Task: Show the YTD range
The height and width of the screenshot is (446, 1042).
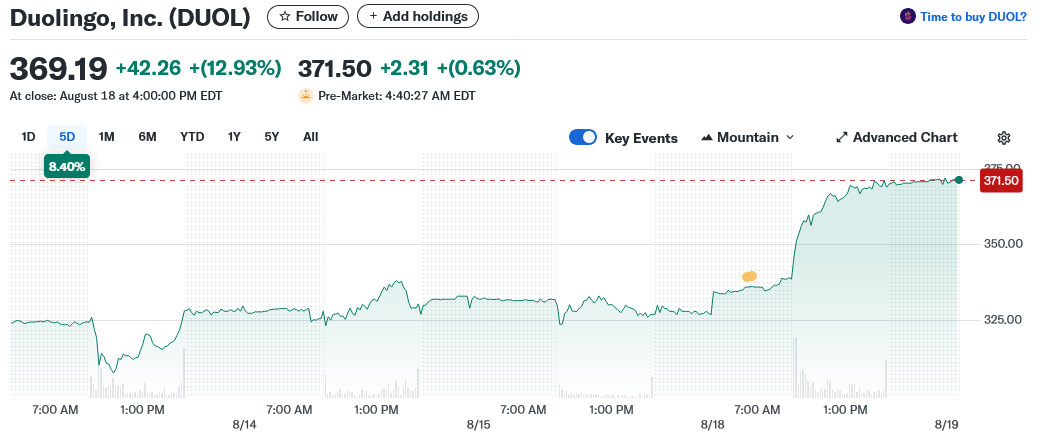Action: (192, 137)
